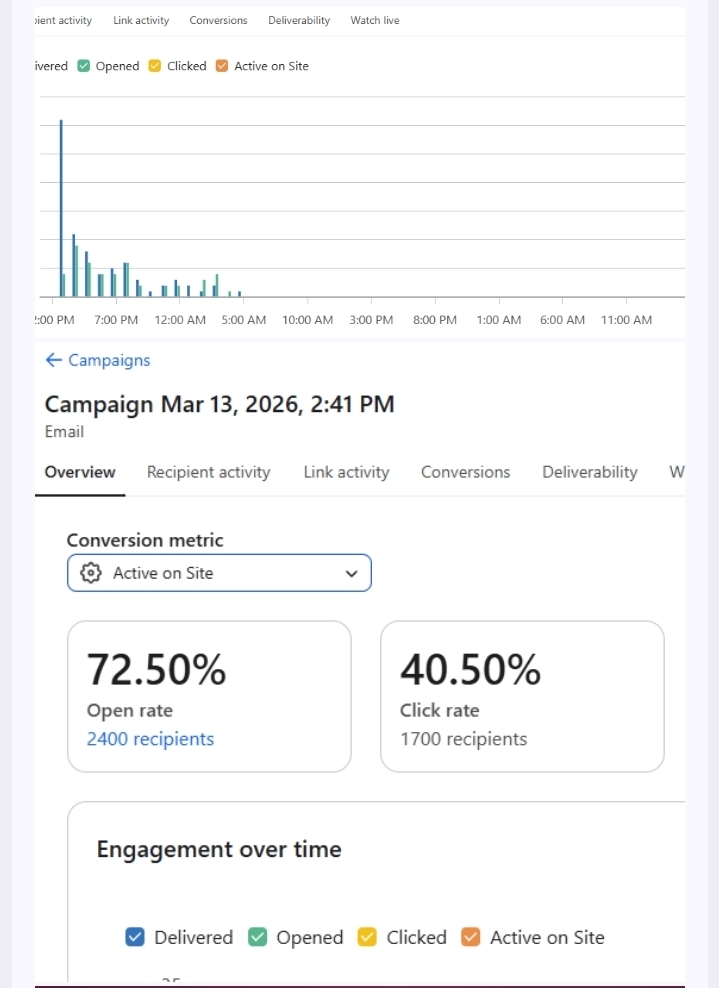Viewport: 719px width, 988px height.
Task: Open the 2400 recipients link
Action: point(151,738)
